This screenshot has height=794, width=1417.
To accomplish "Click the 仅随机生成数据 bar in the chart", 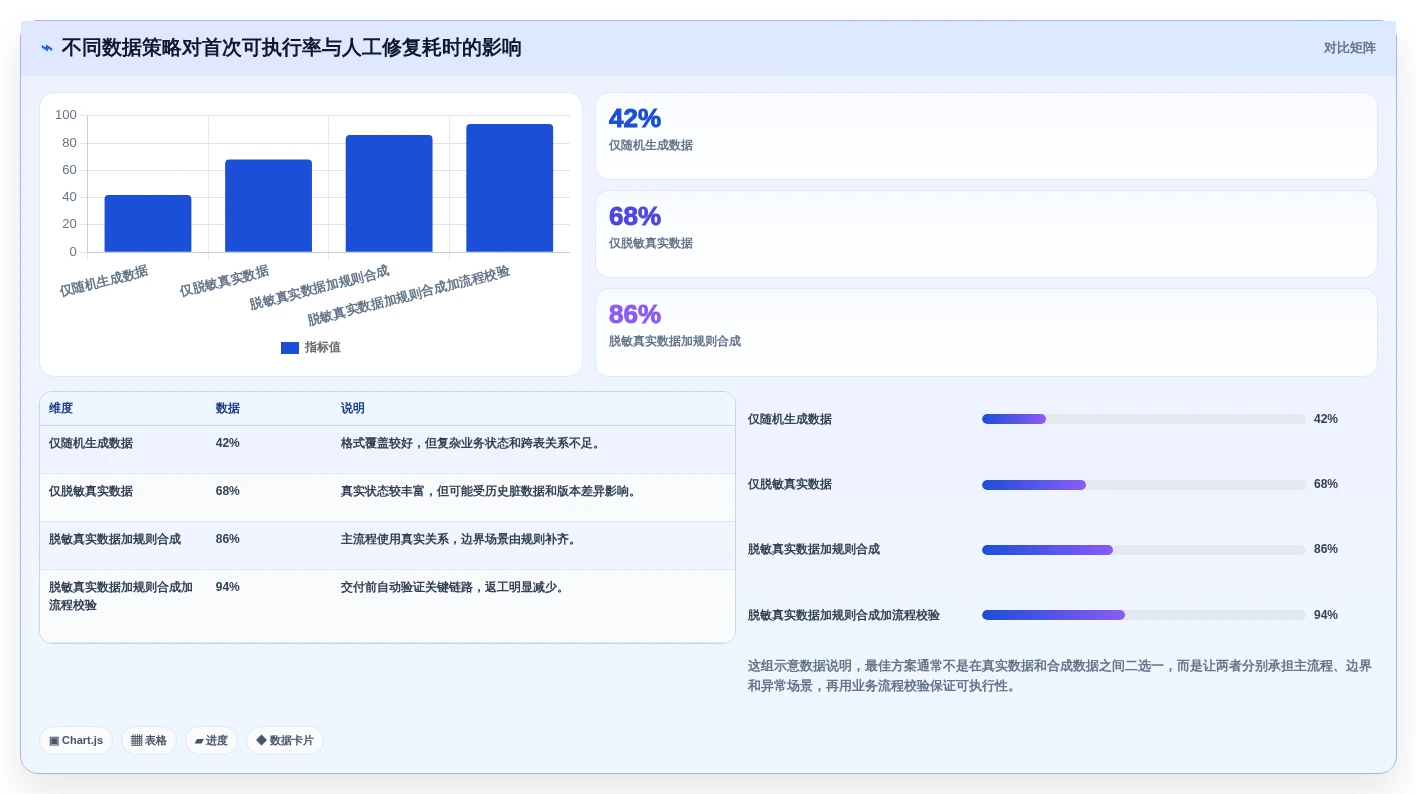I will pos(148,223).
